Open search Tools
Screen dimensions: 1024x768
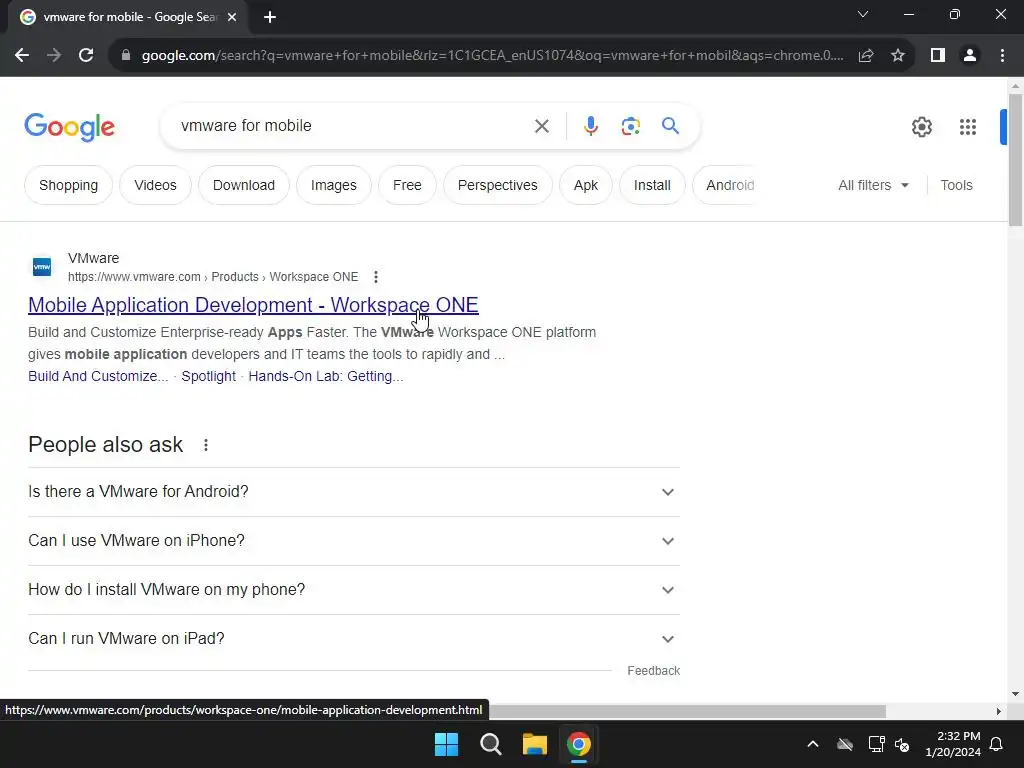(x=956, y=185)
